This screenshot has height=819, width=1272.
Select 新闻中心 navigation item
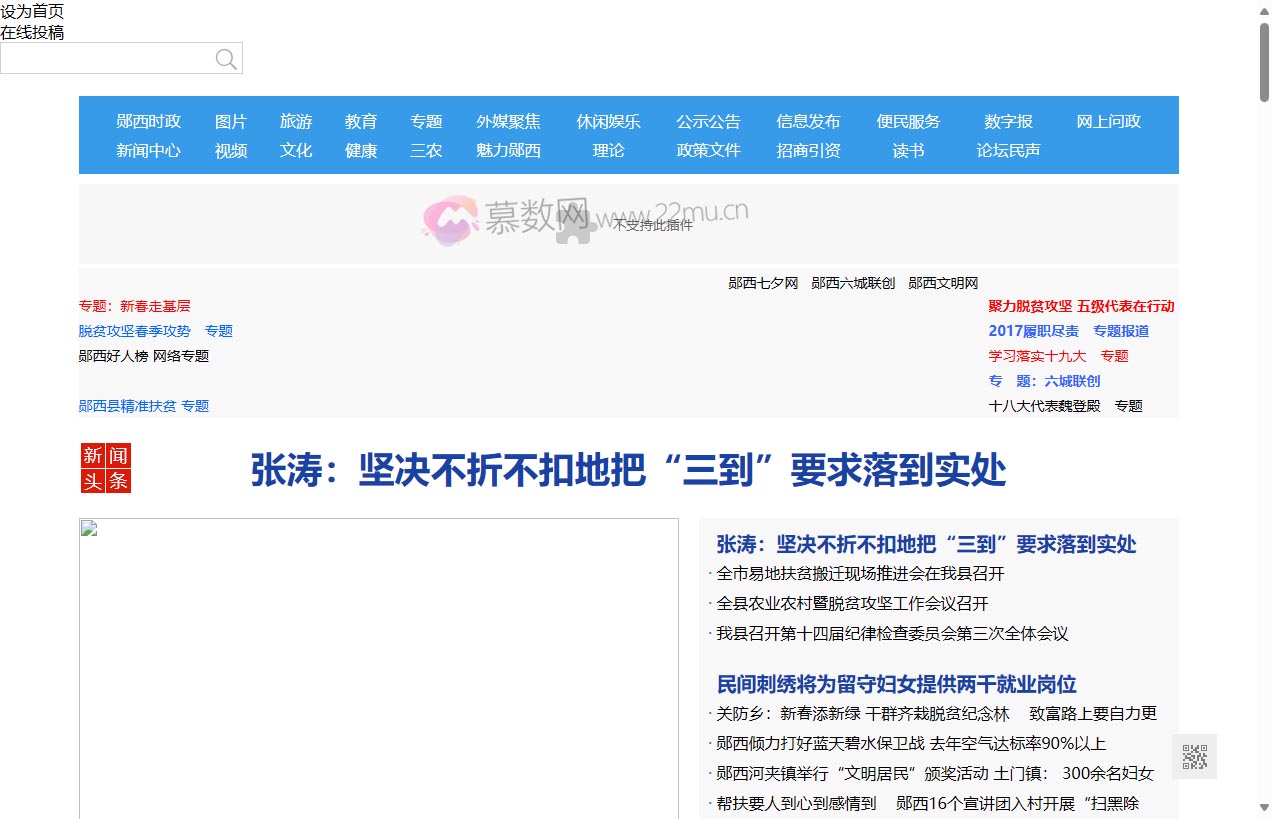pyautogui.click(x=148, y=150)
